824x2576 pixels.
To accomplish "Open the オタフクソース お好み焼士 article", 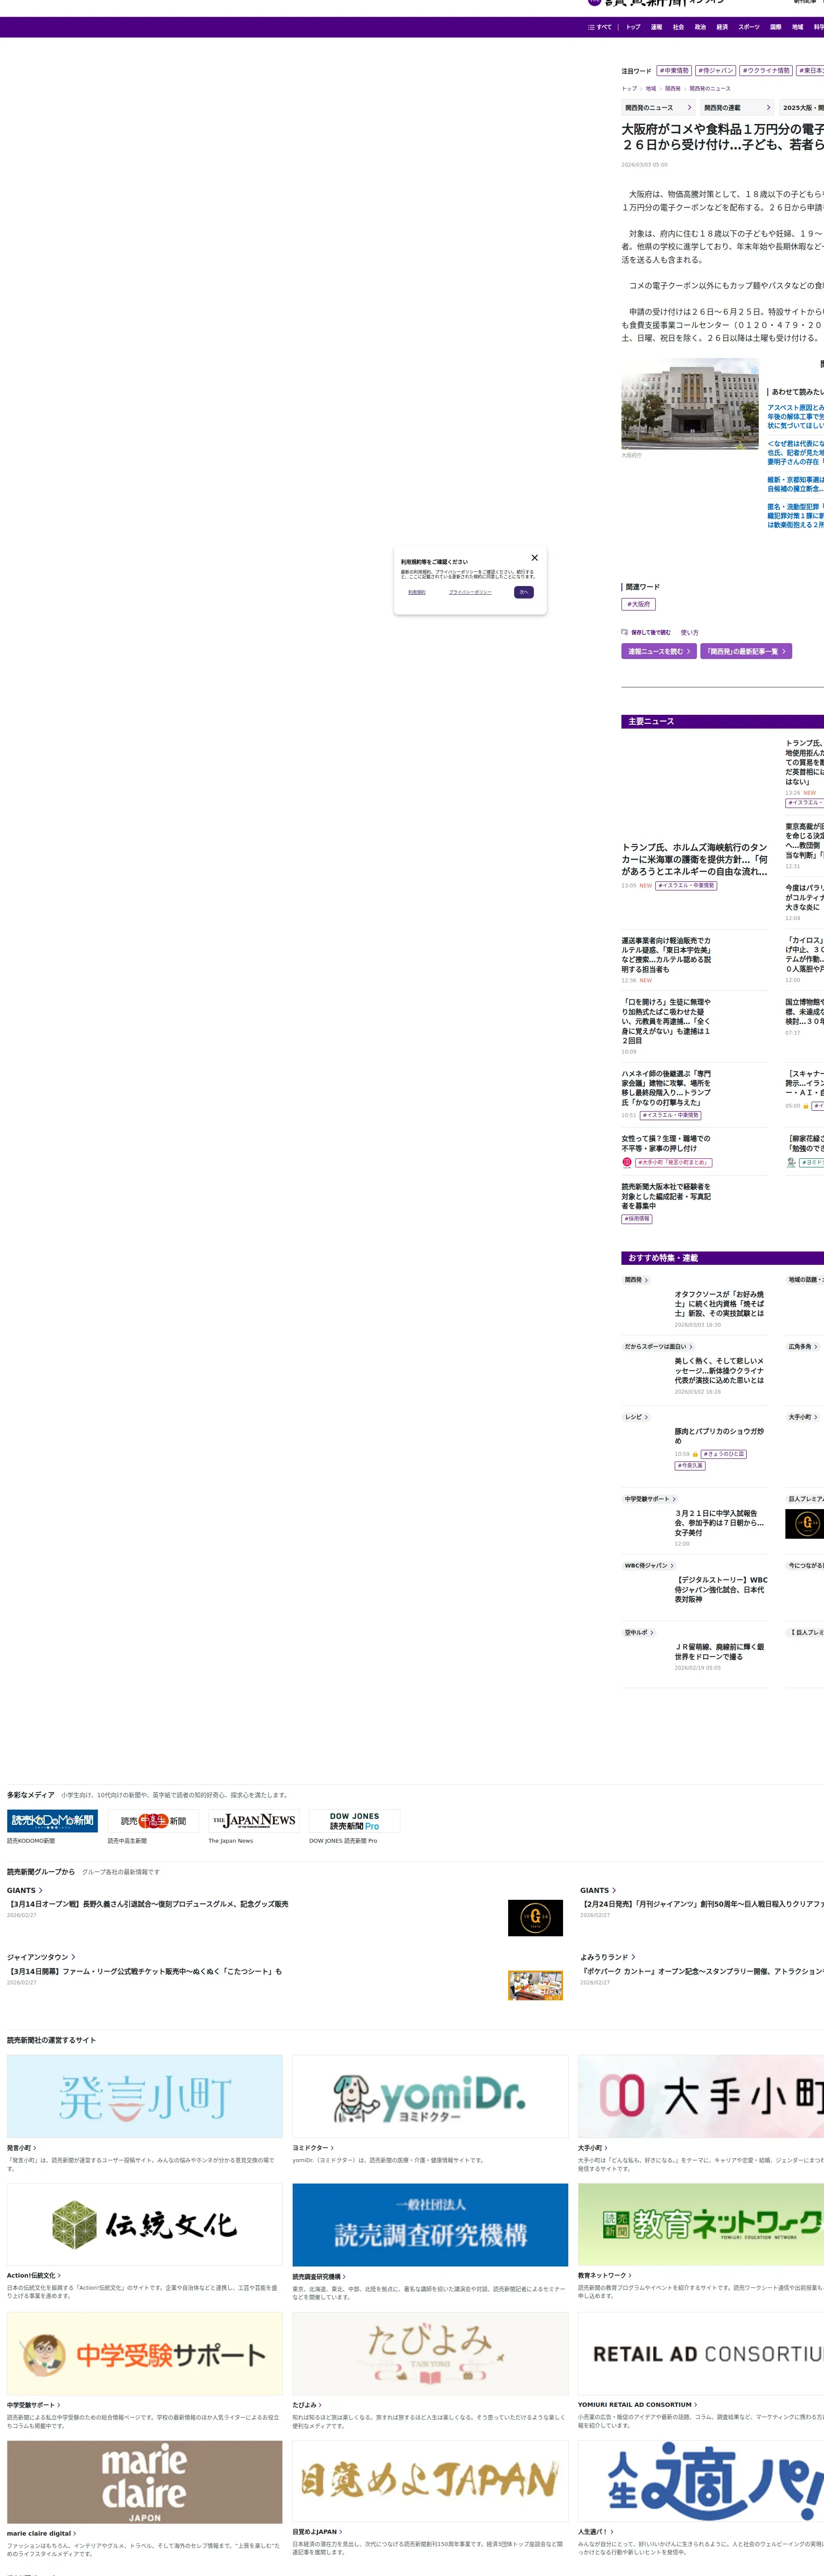I will click(x=719, y=1304).
